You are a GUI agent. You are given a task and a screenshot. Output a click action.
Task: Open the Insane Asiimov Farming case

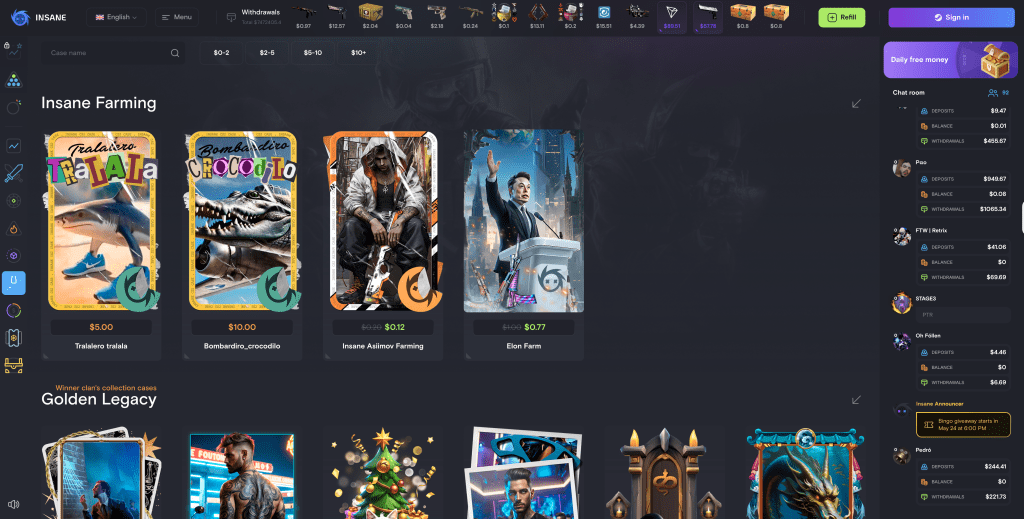[x=383, y=245]
